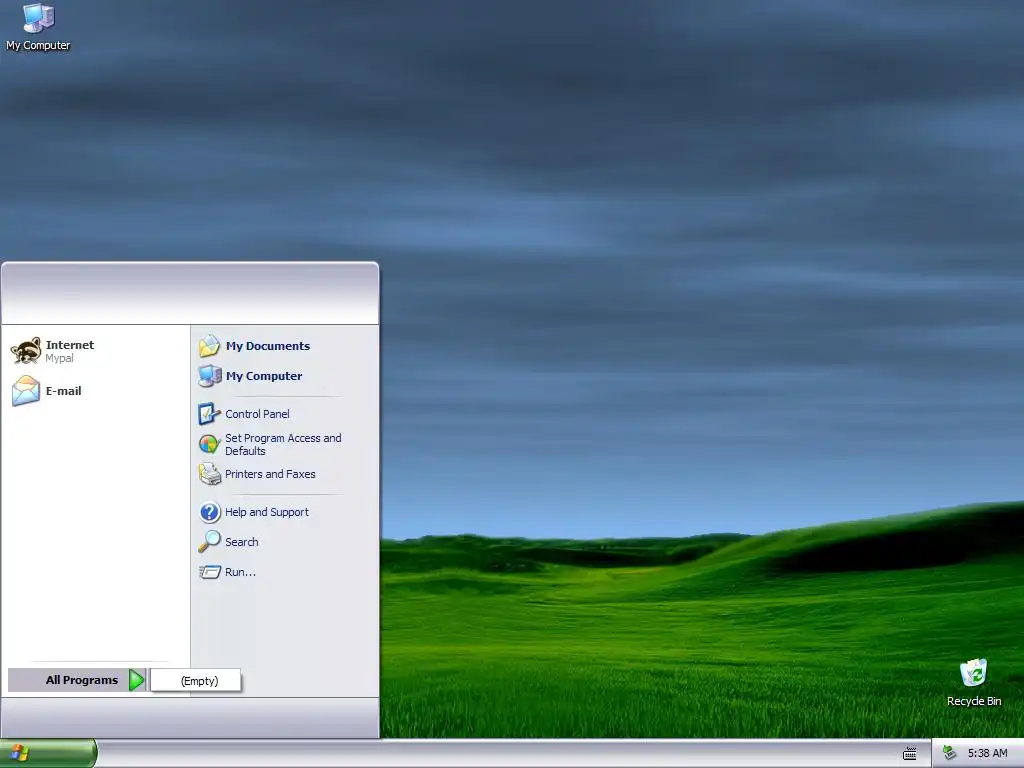The image size is (1024, 768).
Task: Select Printers and Faxes text
Action: pos(270,473)
